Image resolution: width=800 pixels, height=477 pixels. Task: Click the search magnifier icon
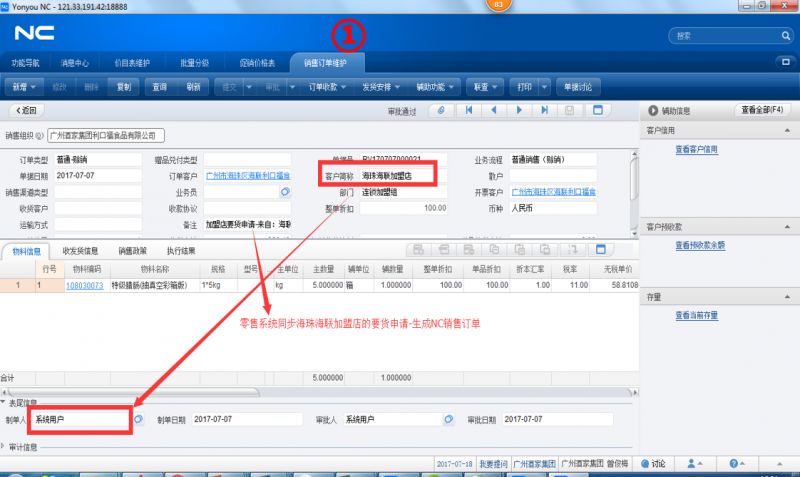pos(786,36)
